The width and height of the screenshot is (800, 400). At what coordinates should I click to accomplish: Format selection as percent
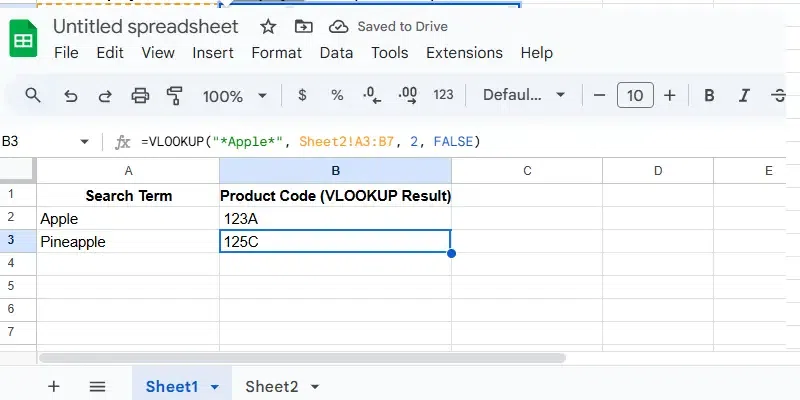tap(337, 96)
